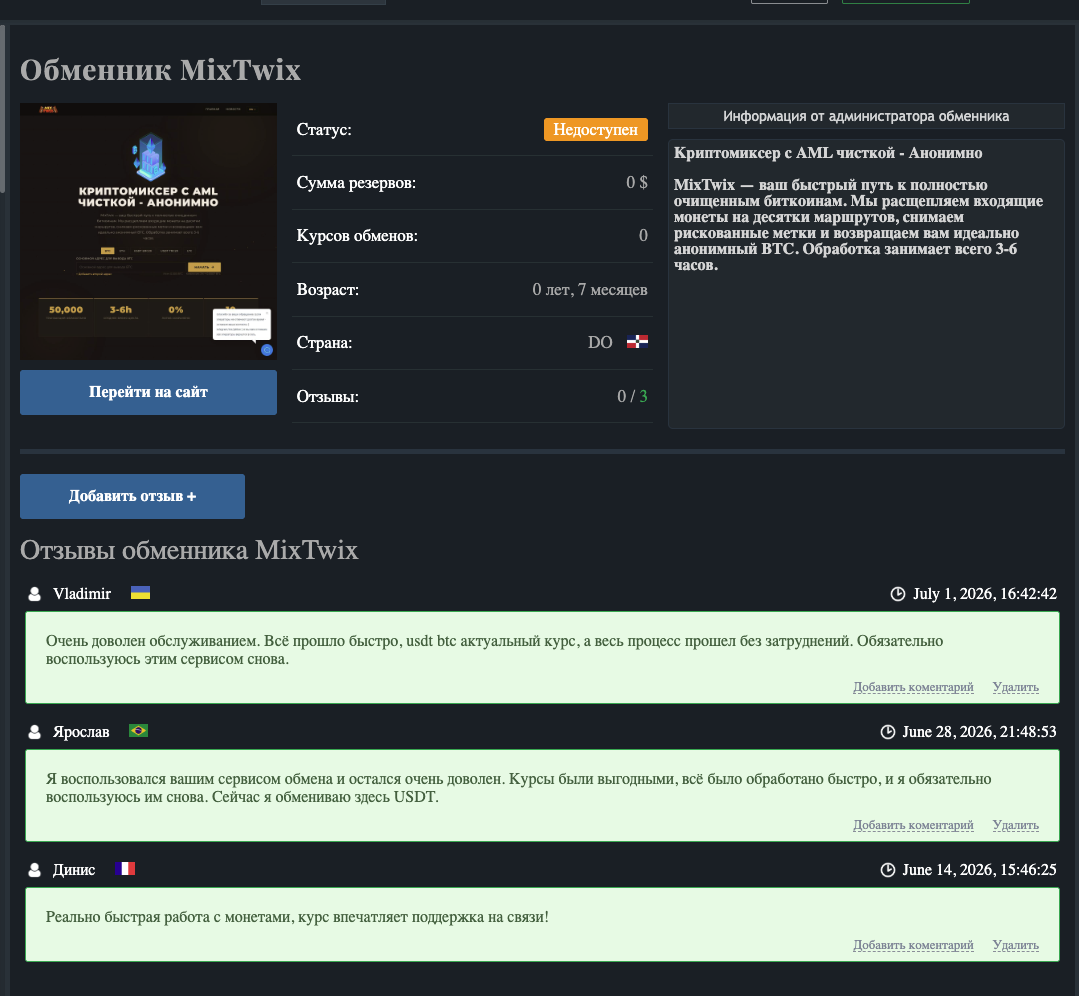Click the clock icon beside July 1, 2026
The image size is (1079, 996).
(898, 594)
